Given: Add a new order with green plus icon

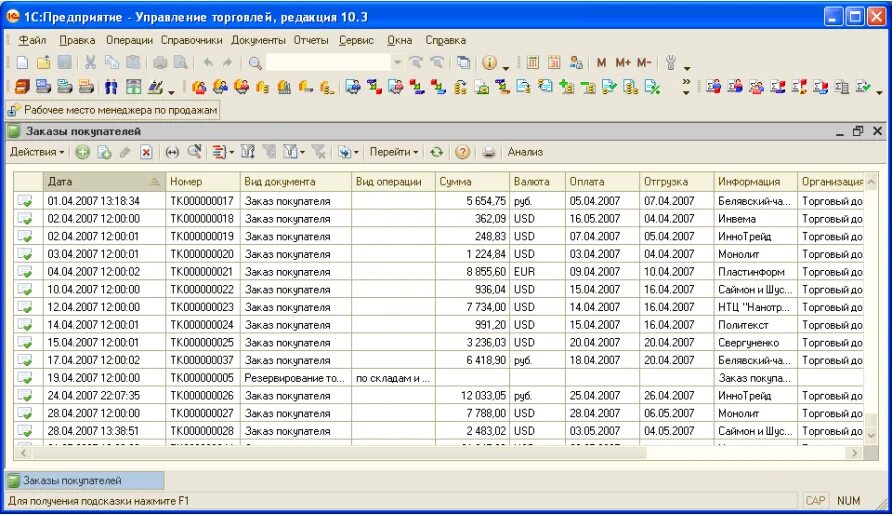Looking at the screenshot, I should click(x=83, y=152).
